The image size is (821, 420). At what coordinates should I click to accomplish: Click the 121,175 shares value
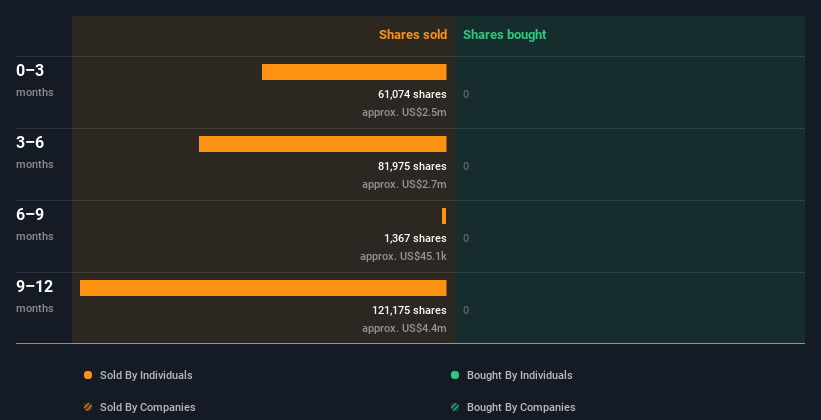409,310
